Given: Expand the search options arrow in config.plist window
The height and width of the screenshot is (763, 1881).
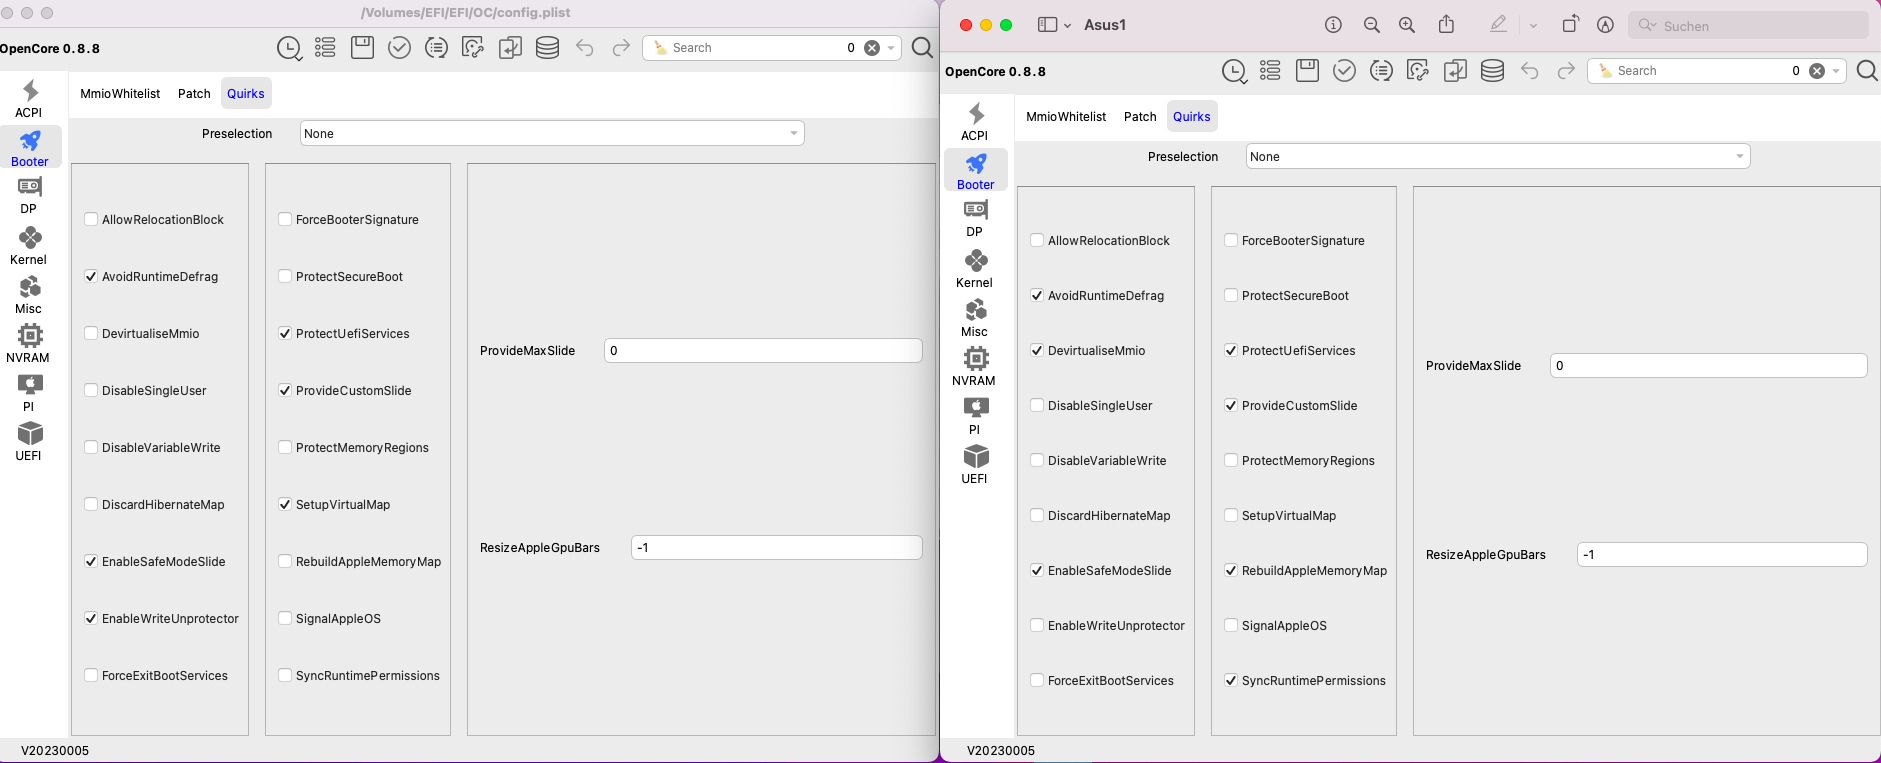Looking at the screenshot, I should click(891, 48).
